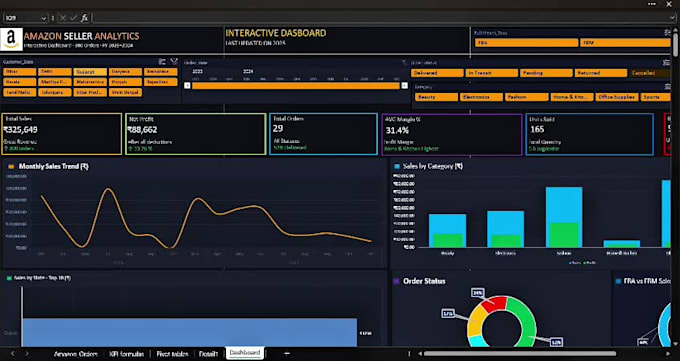Toggle multi-select on Customer_State slicer
This screenshot has width=680, height=361.
pos(162,62)
